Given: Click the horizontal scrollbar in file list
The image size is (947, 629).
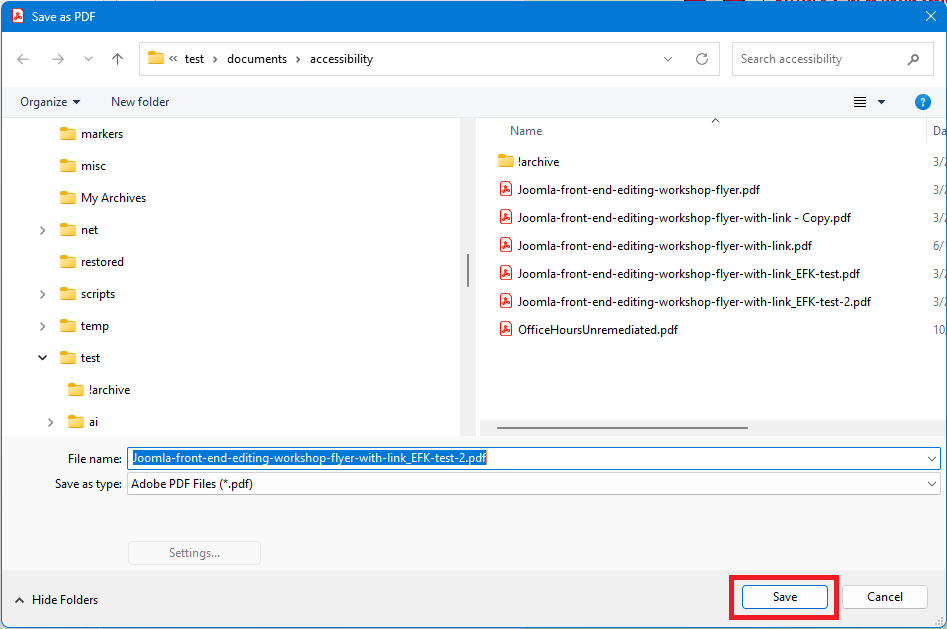Looking at the screenshot, I should pos(622,428).
